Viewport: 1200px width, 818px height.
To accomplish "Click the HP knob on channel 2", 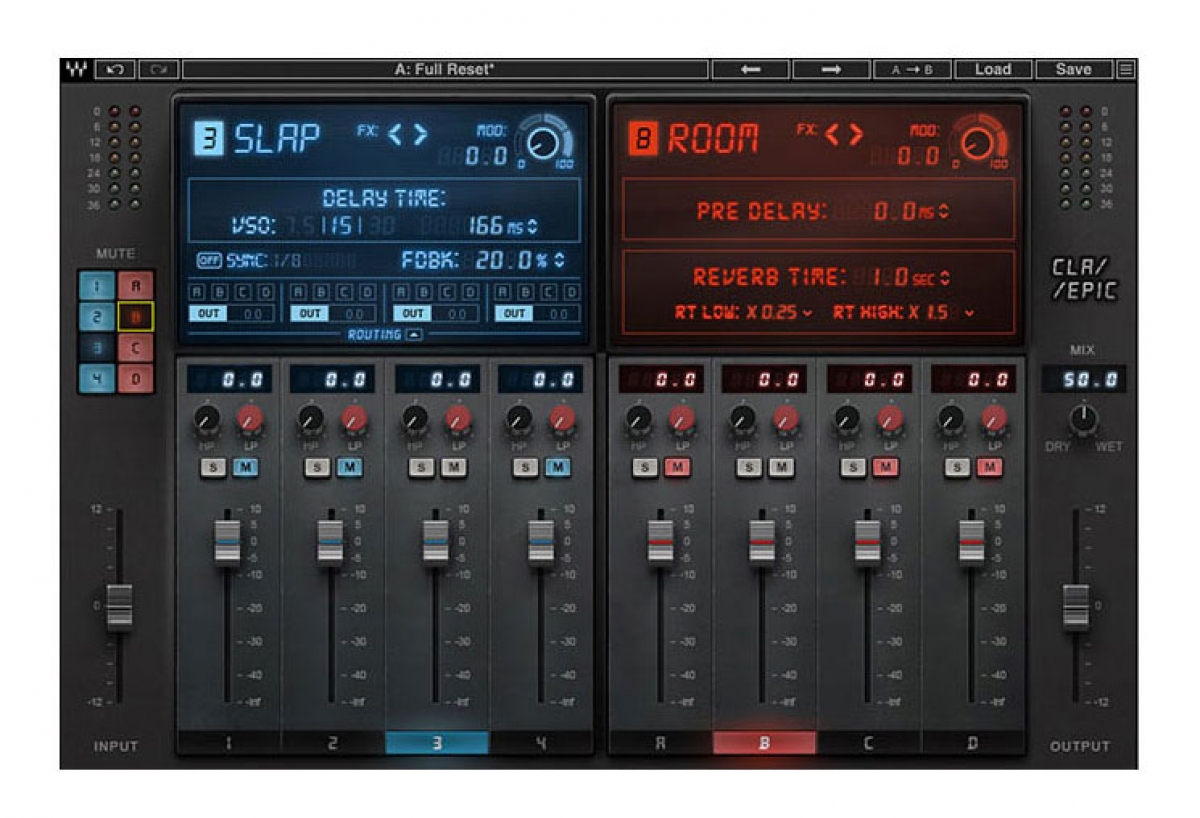I will click(x=311, y=419).
